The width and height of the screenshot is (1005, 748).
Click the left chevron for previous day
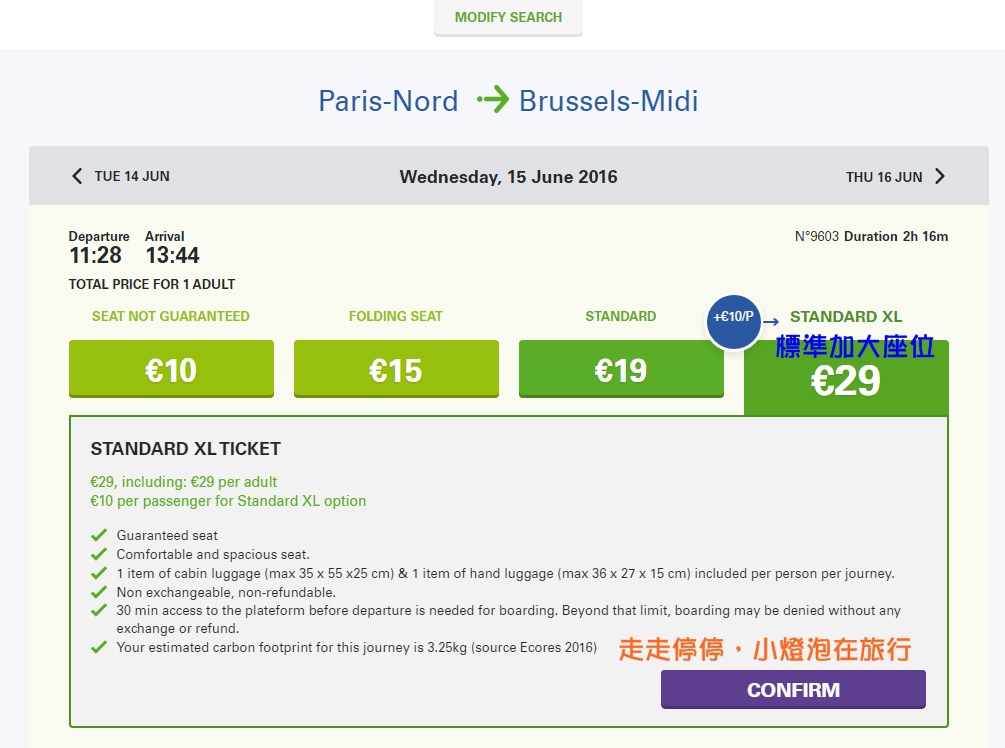(77, 176)
